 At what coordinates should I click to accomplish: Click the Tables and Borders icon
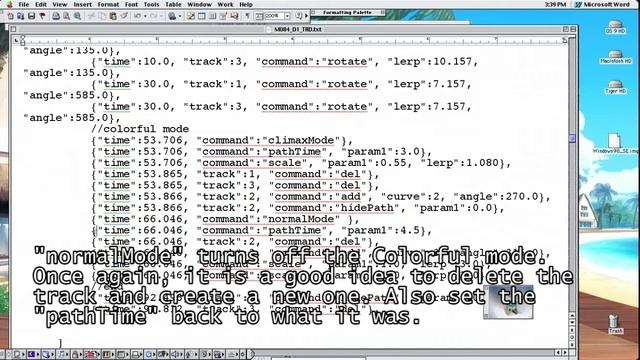(x=191, y=16)
